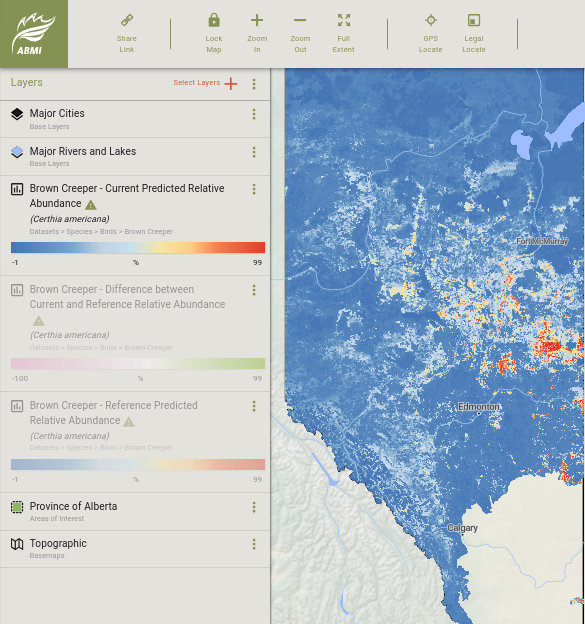Click Current Predicted Abundance color gradient bar

(x=138, y=247)
